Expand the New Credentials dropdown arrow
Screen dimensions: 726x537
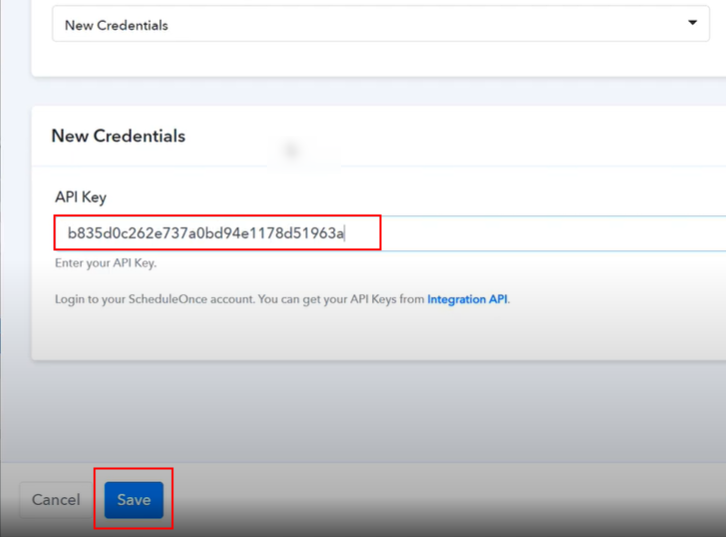(x=692, y=23)
